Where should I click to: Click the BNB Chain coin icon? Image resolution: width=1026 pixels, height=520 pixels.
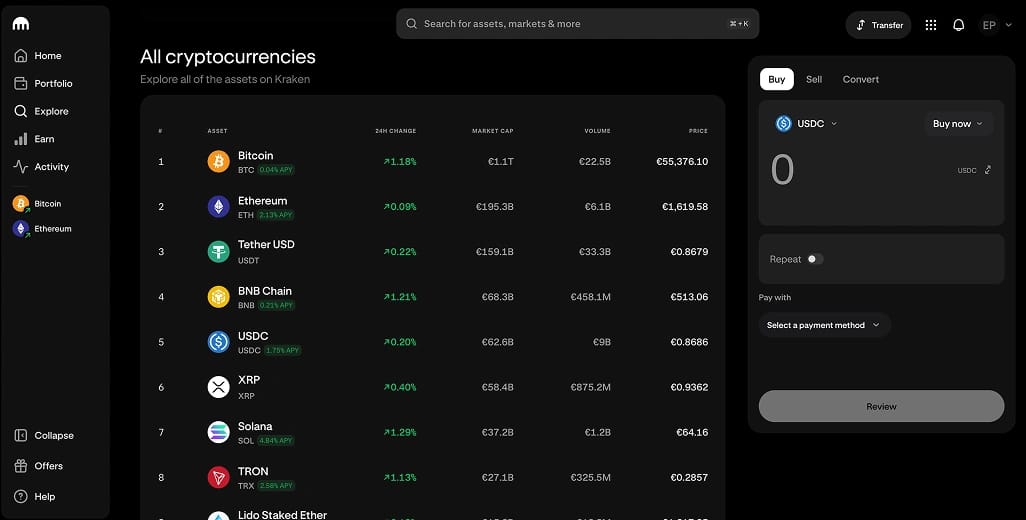(x=219, y=297)
